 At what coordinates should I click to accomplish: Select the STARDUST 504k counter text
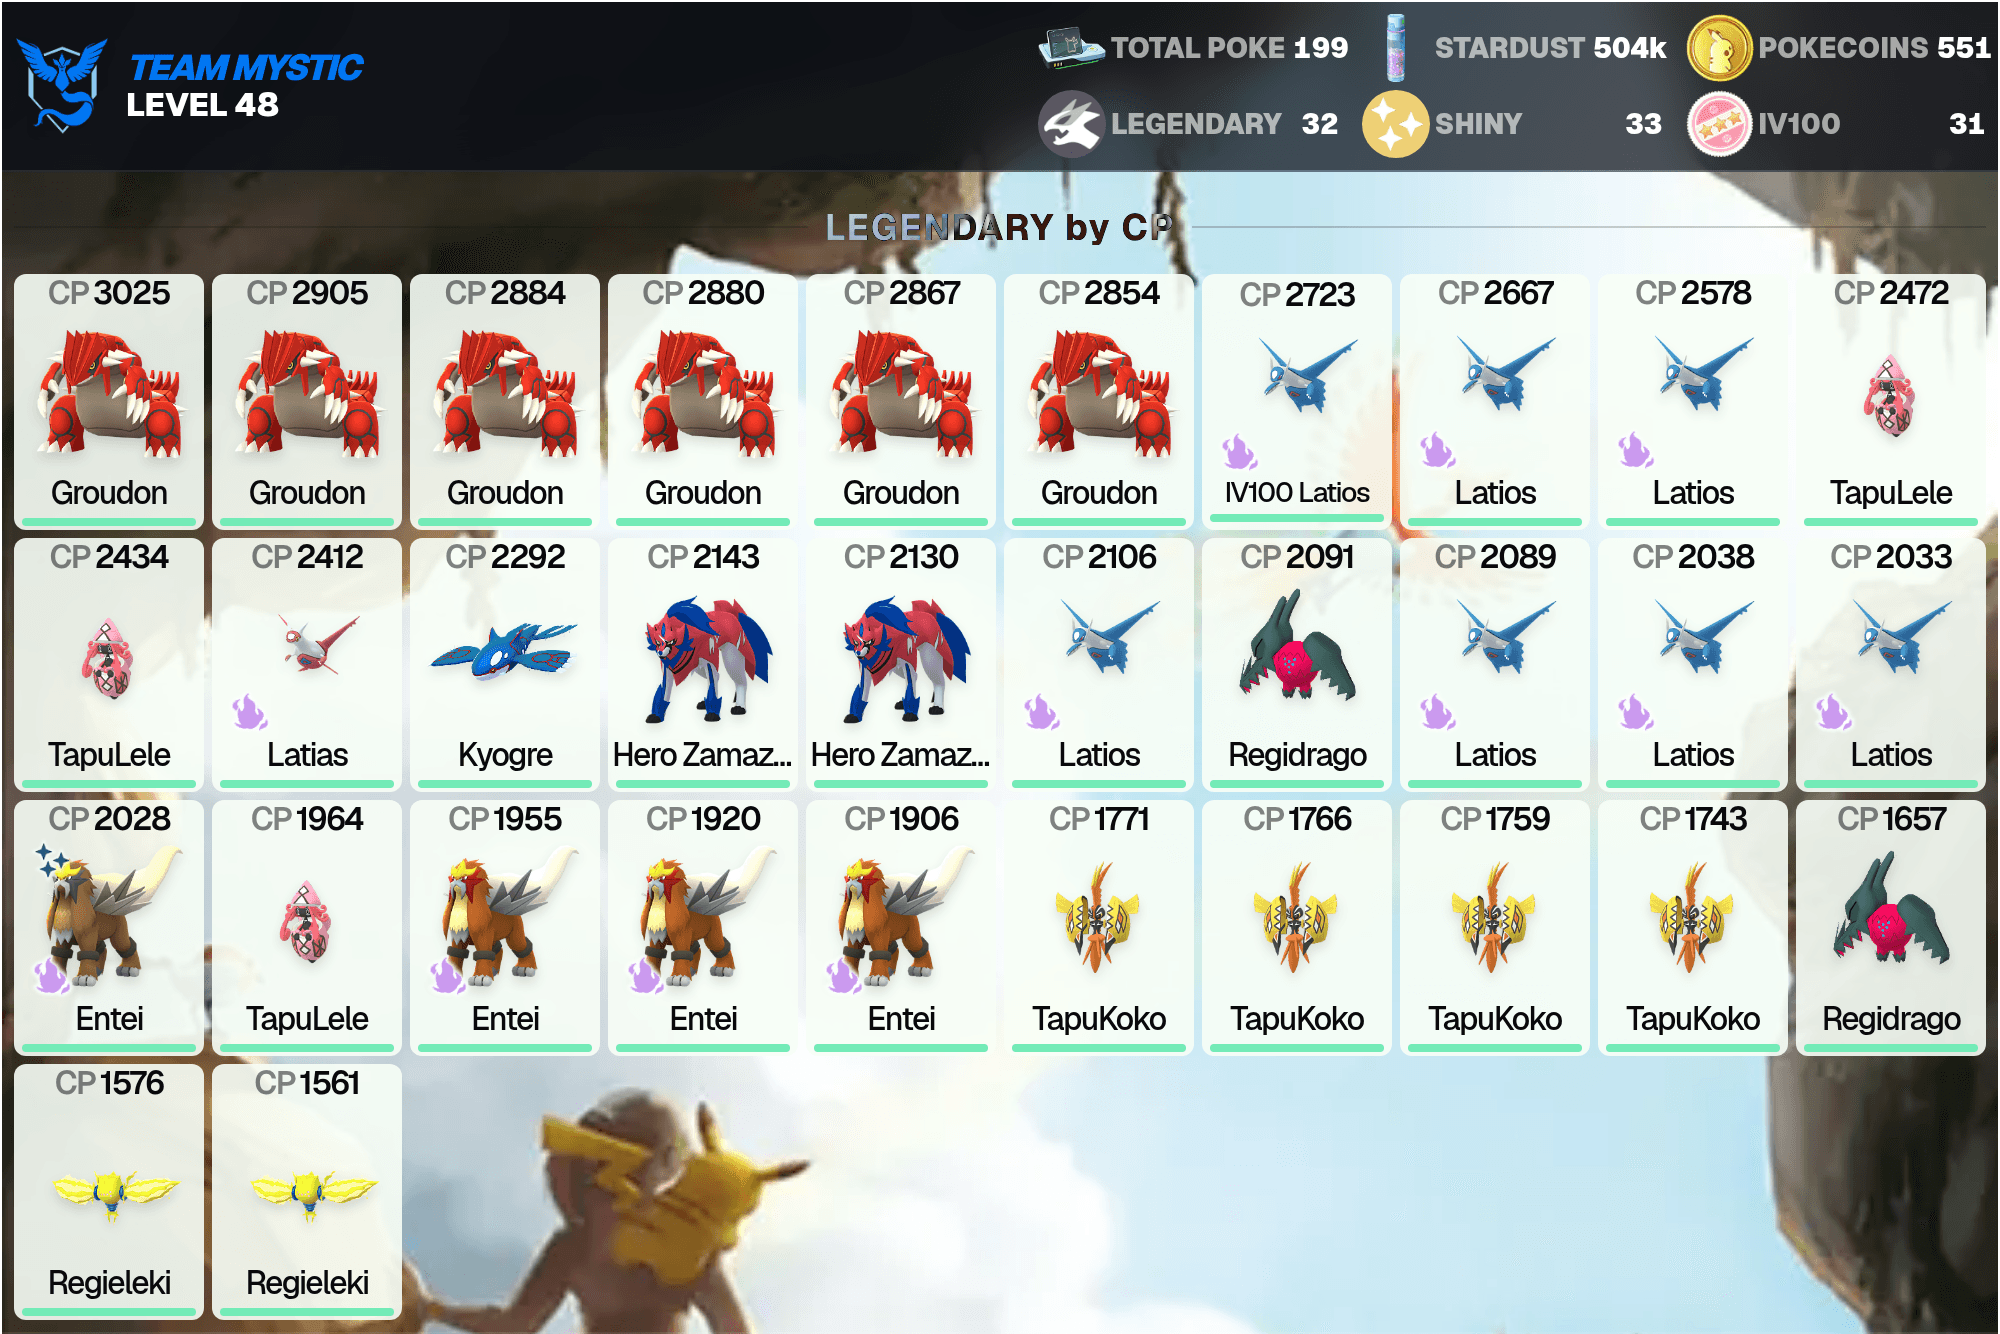[x=1551, y=47]
